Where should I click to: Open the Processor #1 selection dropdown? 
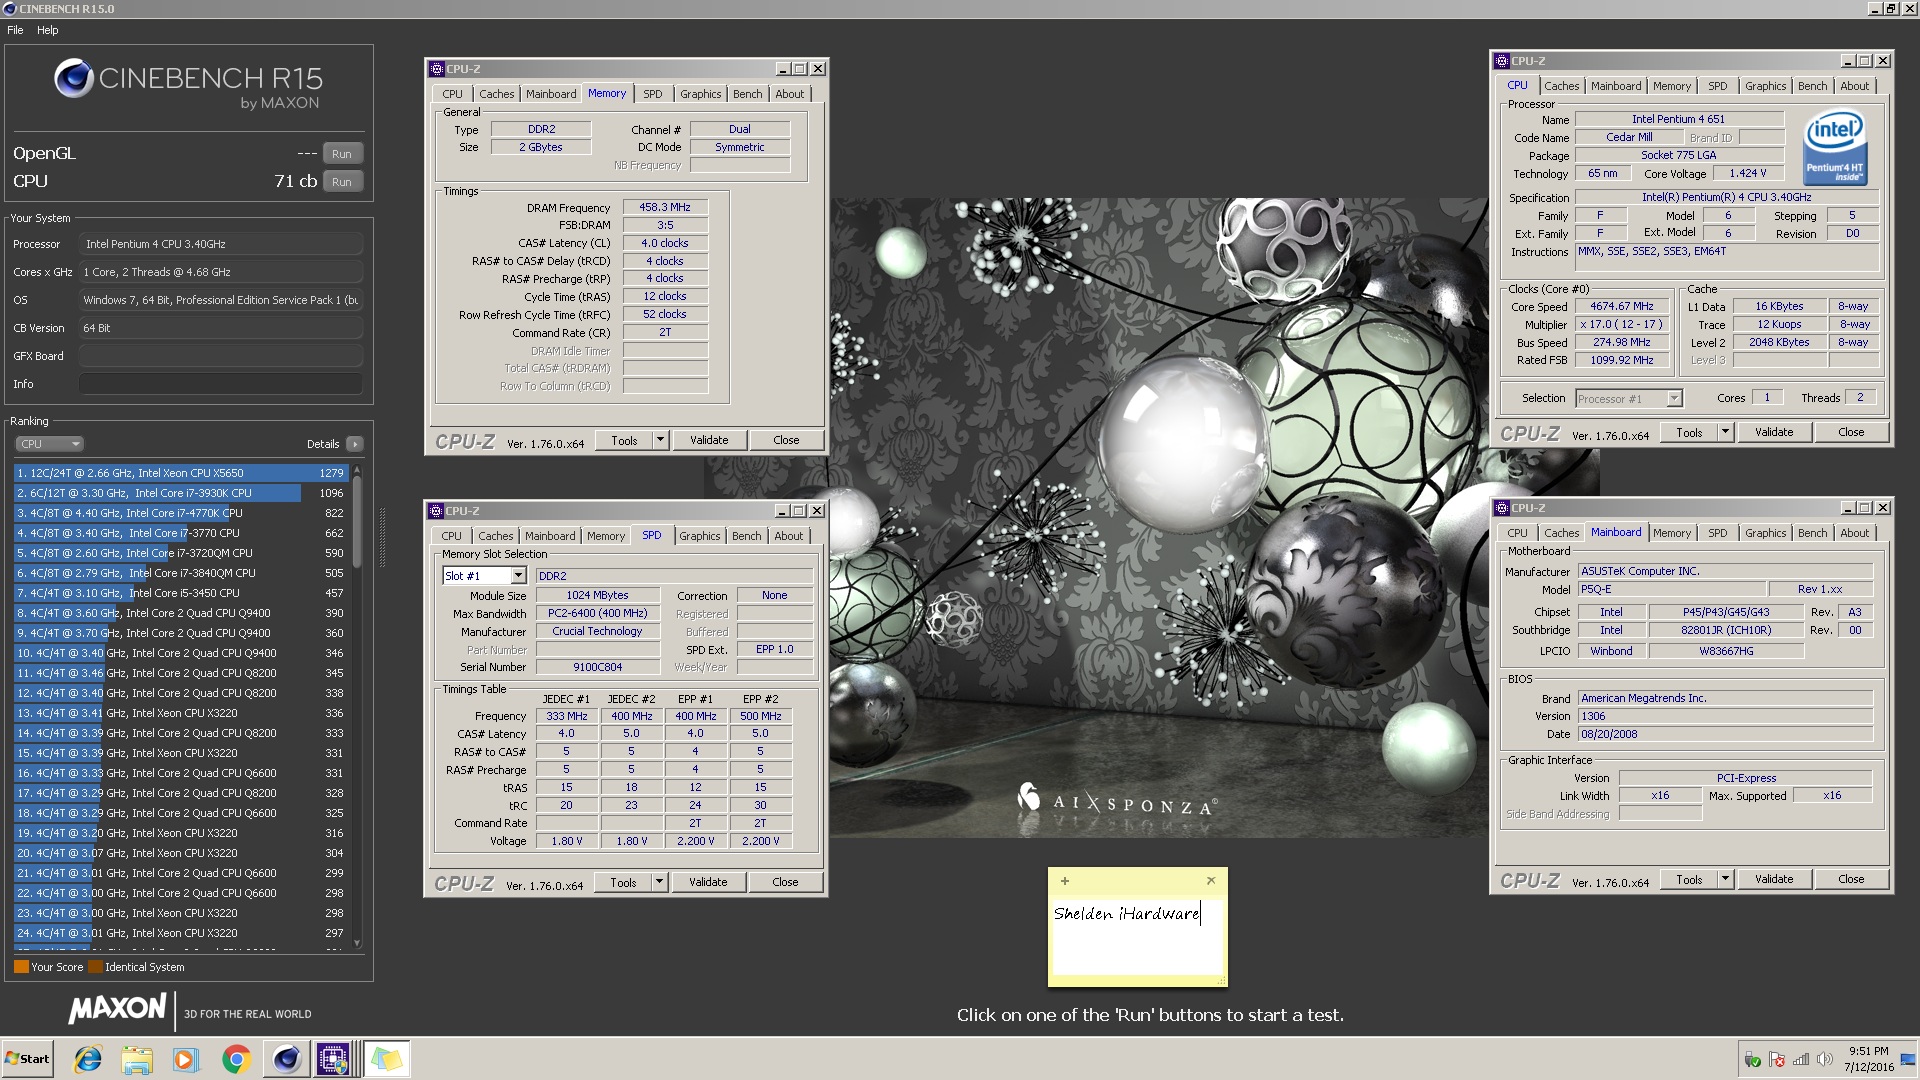click(1674, 399)
